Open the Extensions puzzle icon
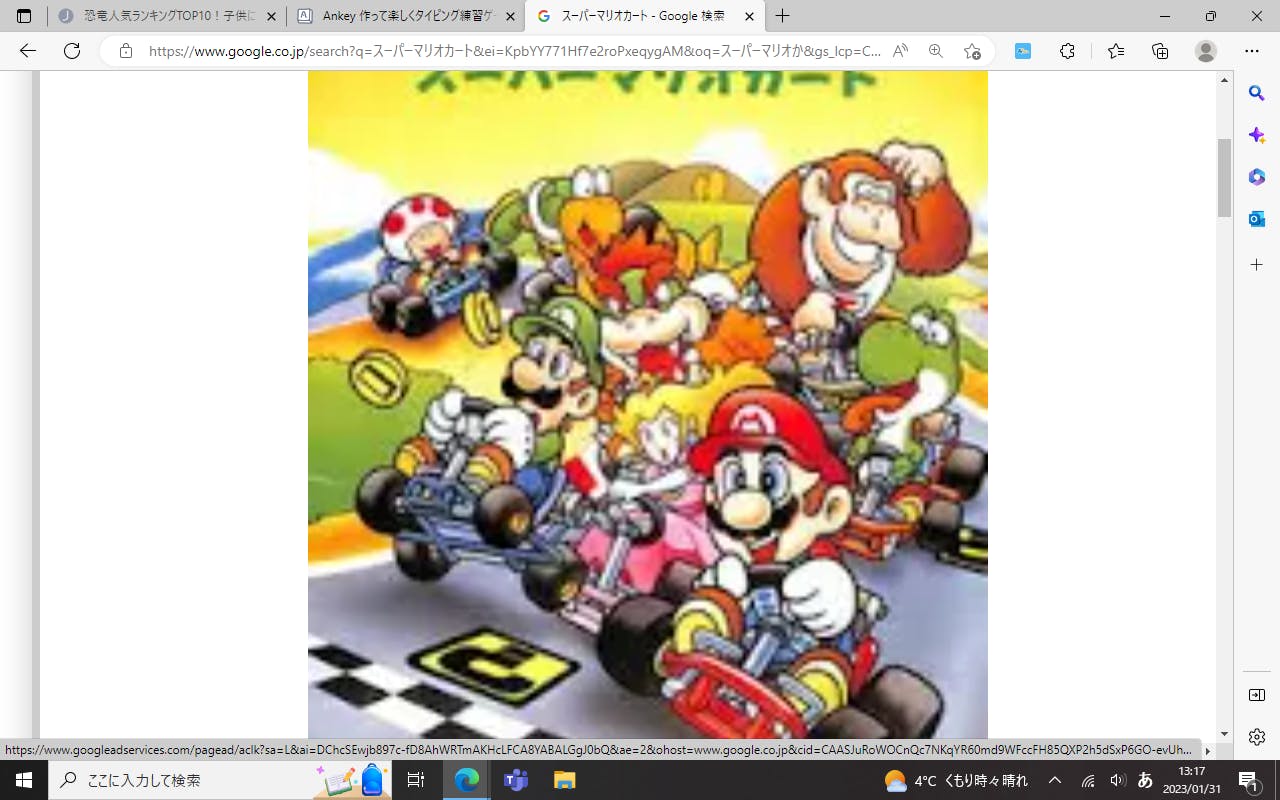The image size is (1280, 800). click(x=1067, y=51)
